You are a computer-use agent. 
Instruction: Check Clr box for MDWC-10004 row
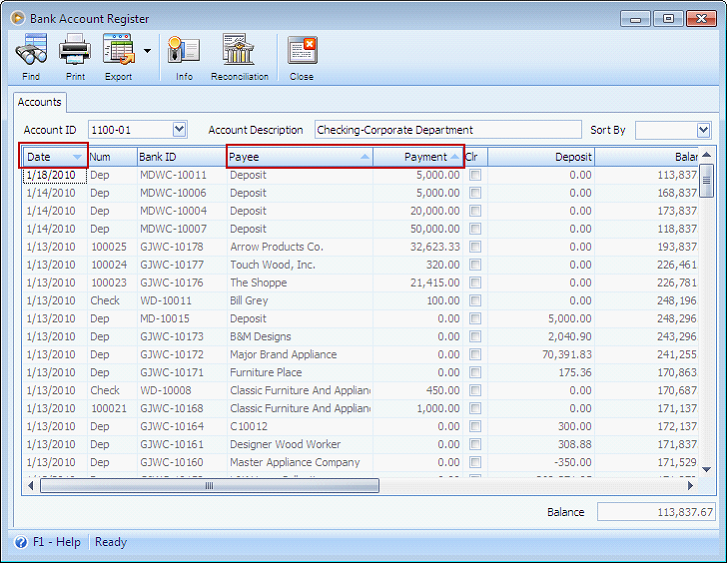point(475,211)
